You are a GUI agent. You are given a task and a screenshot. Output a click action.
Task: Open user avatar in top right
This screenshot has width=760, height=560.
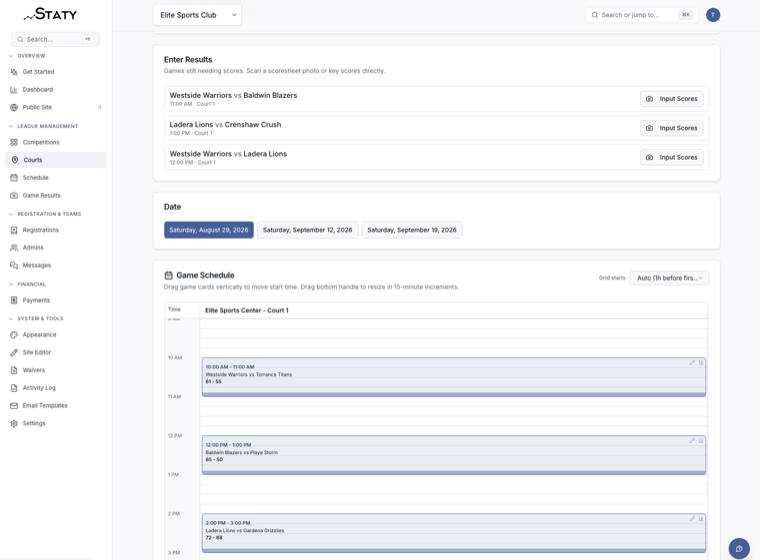pyautogui.click(x=712, y=15)
